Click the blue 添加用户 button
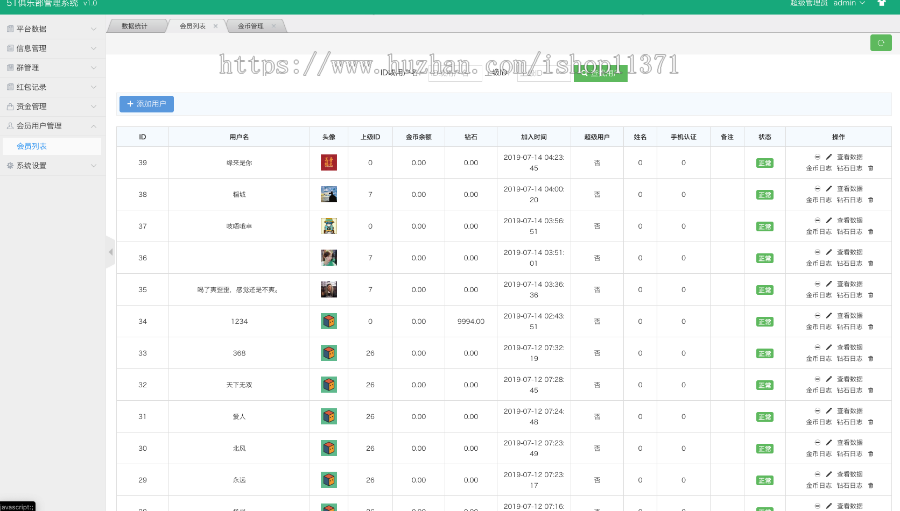Screen dimensions: 900x511 pyautogui.click(x=146, y=104)
